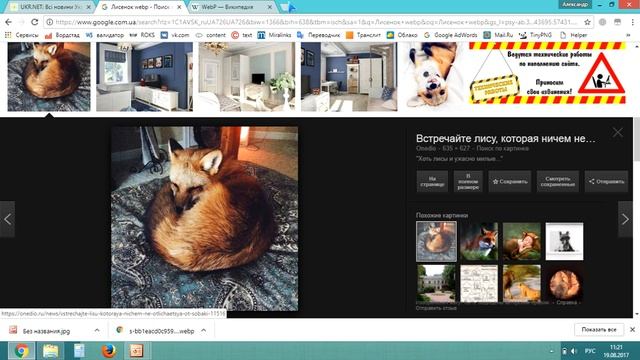Click volume icon in system tray
Image resolution: width=640 pixels, height=360 pixels.
click(574, 351)
